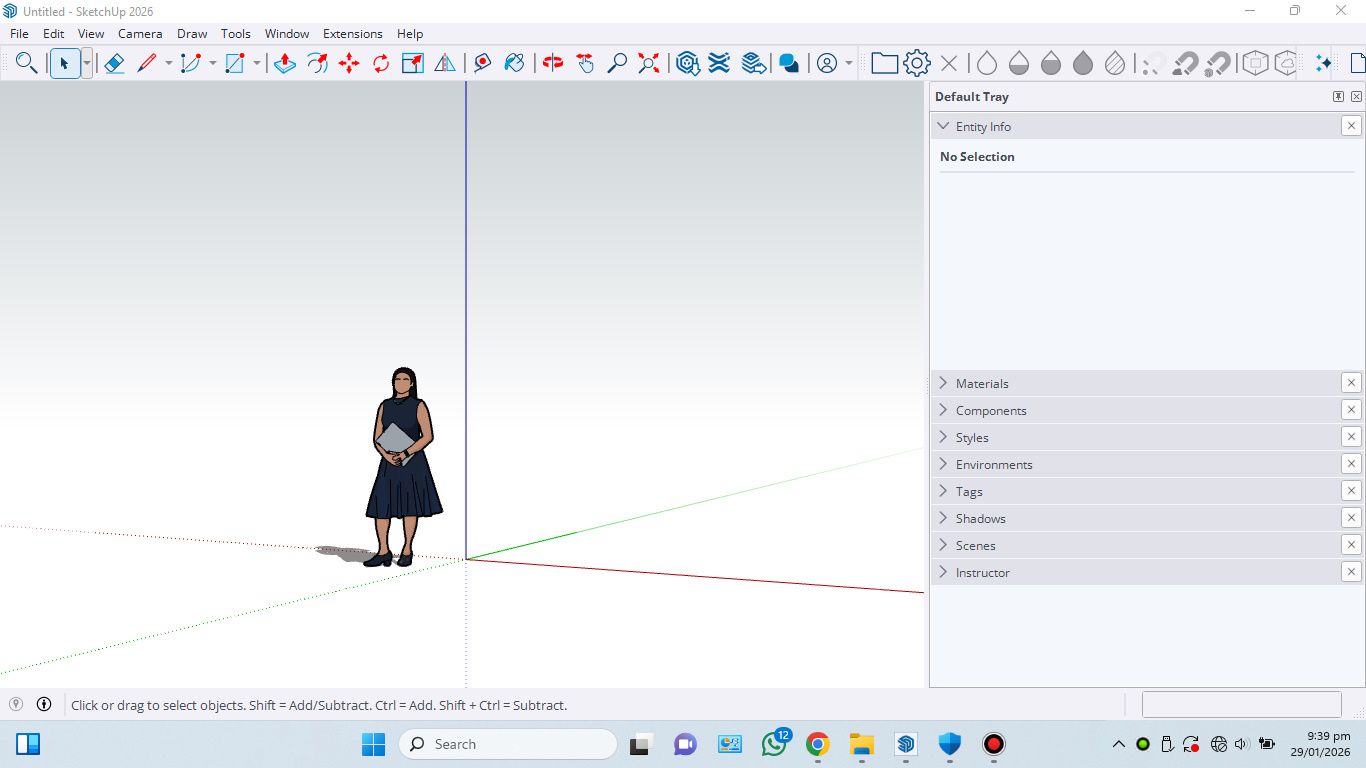Click the Zoom Extents tool
Image resolution: width=1366 pixels, height=768 pixels.
[649, 63]
